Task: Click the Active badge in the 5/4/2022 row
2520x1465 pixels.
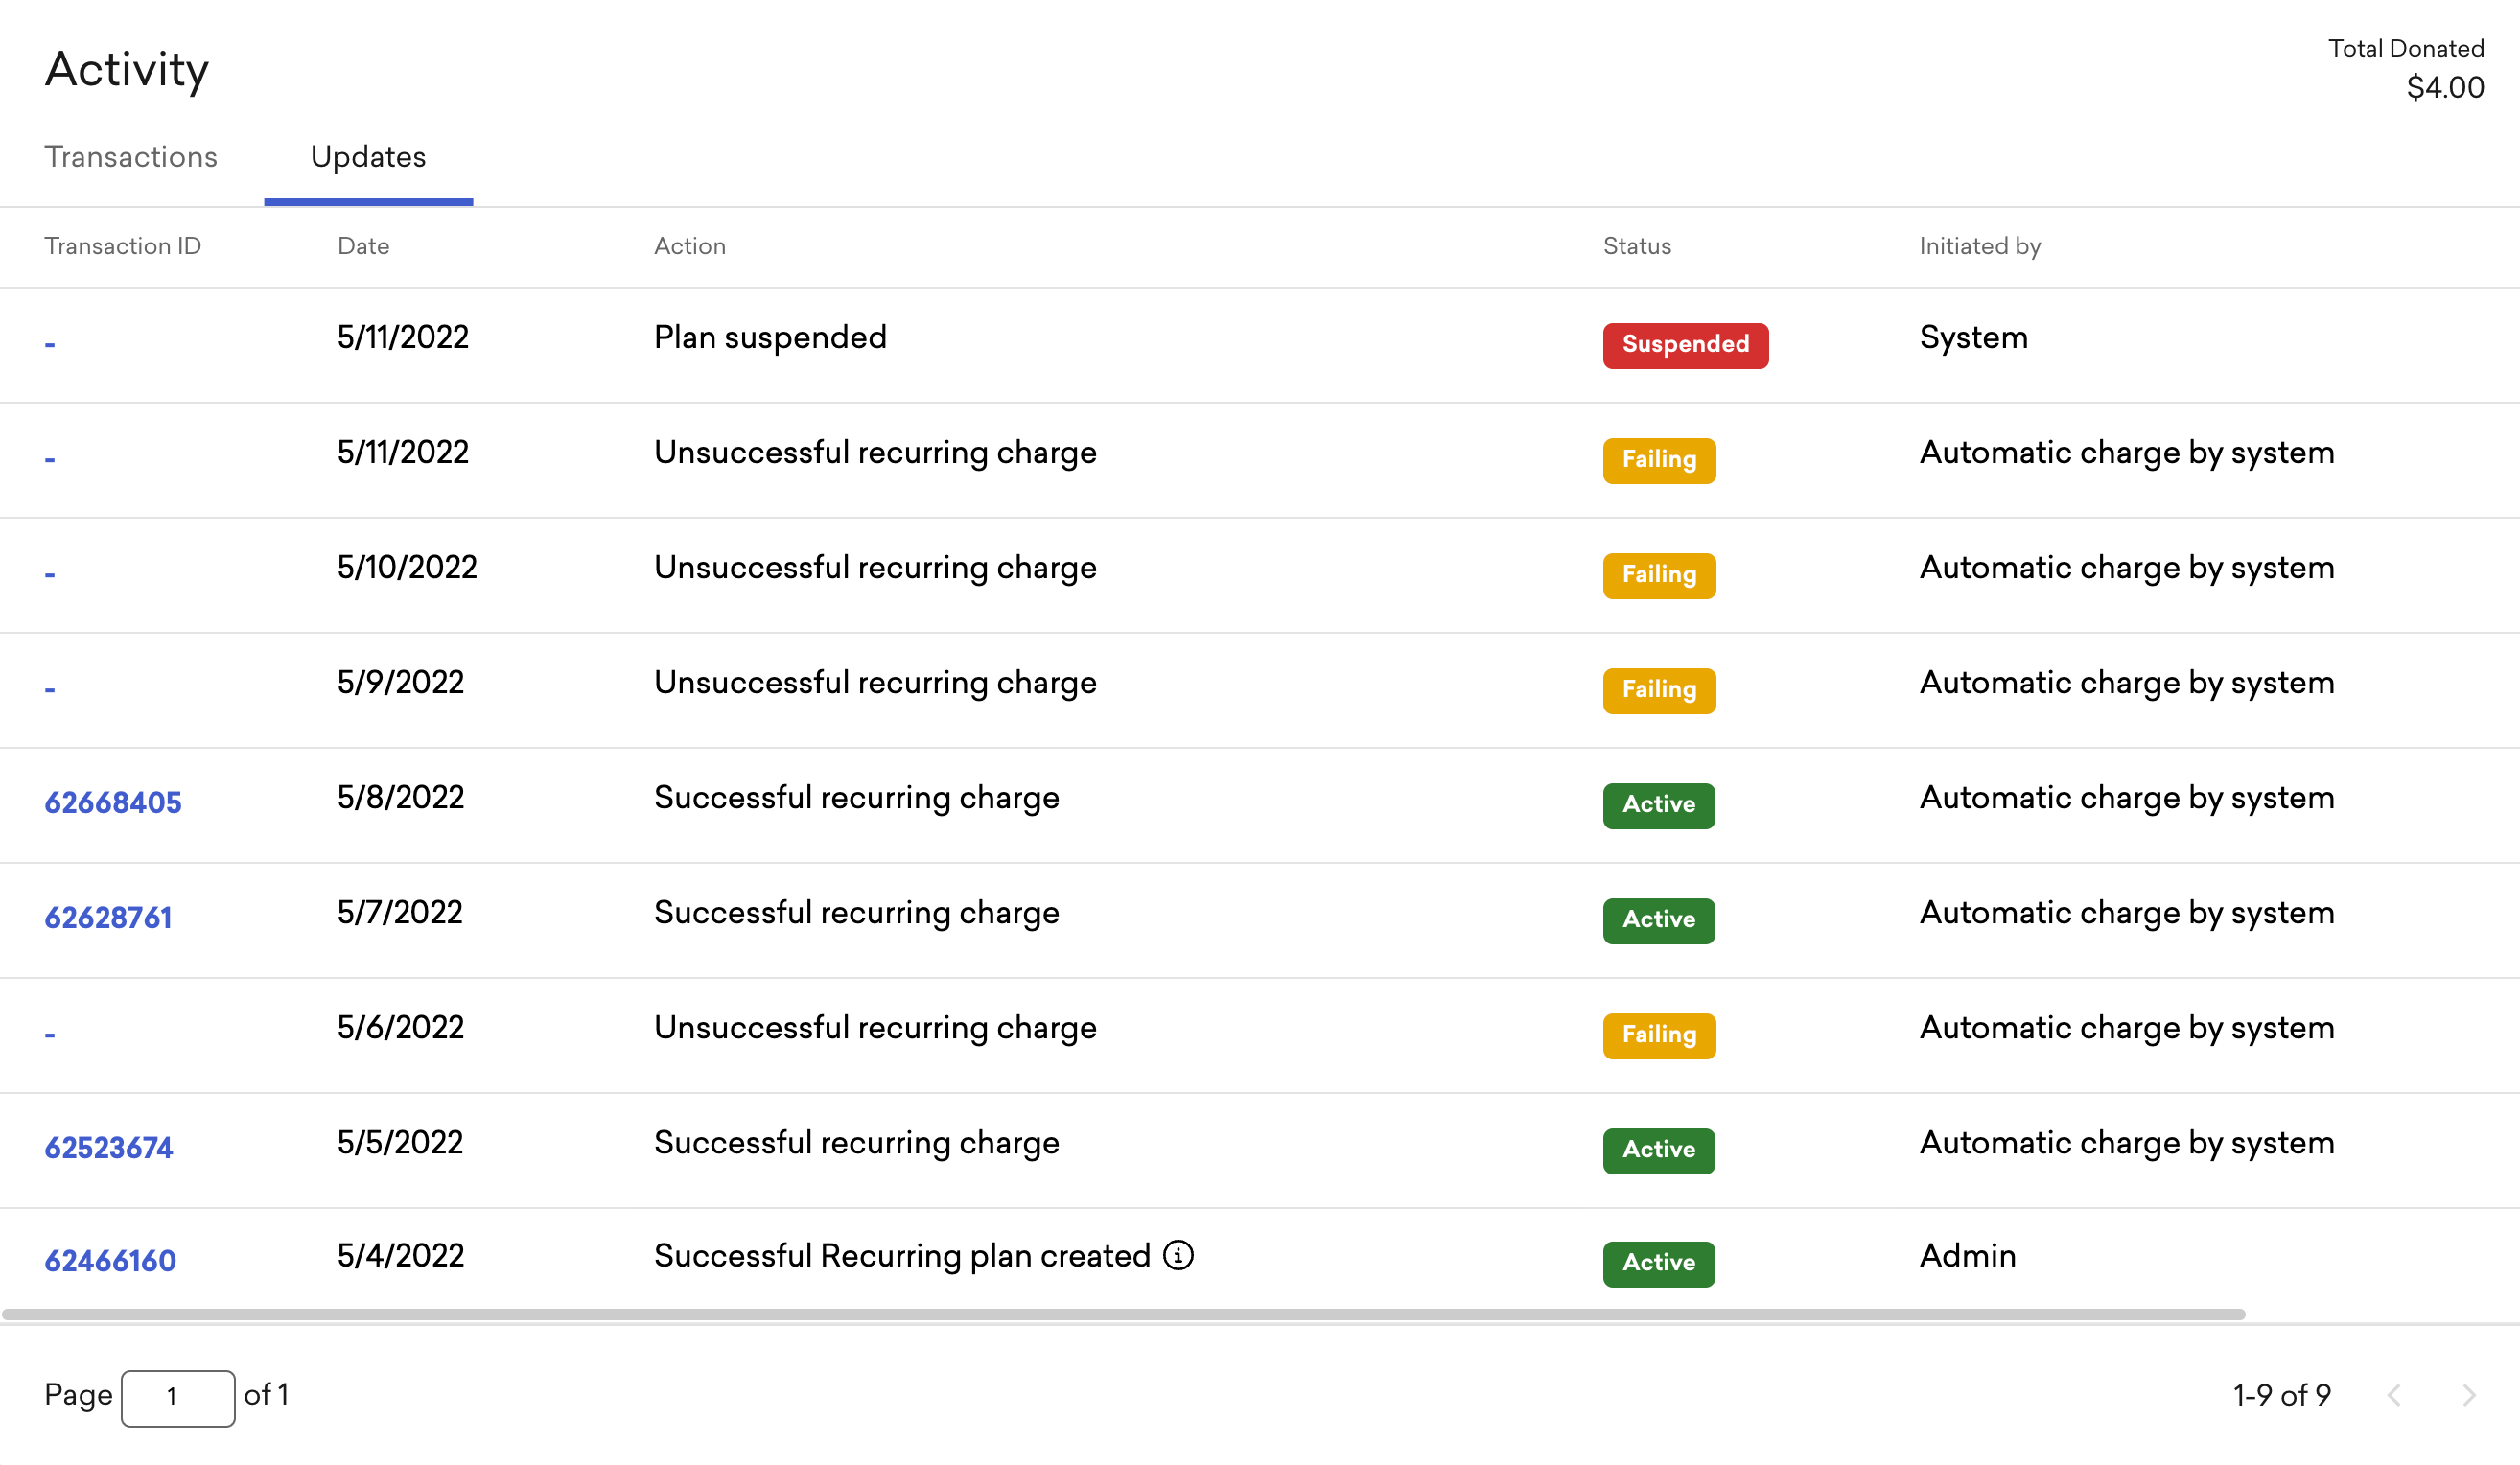Action: [1658, 1263]
